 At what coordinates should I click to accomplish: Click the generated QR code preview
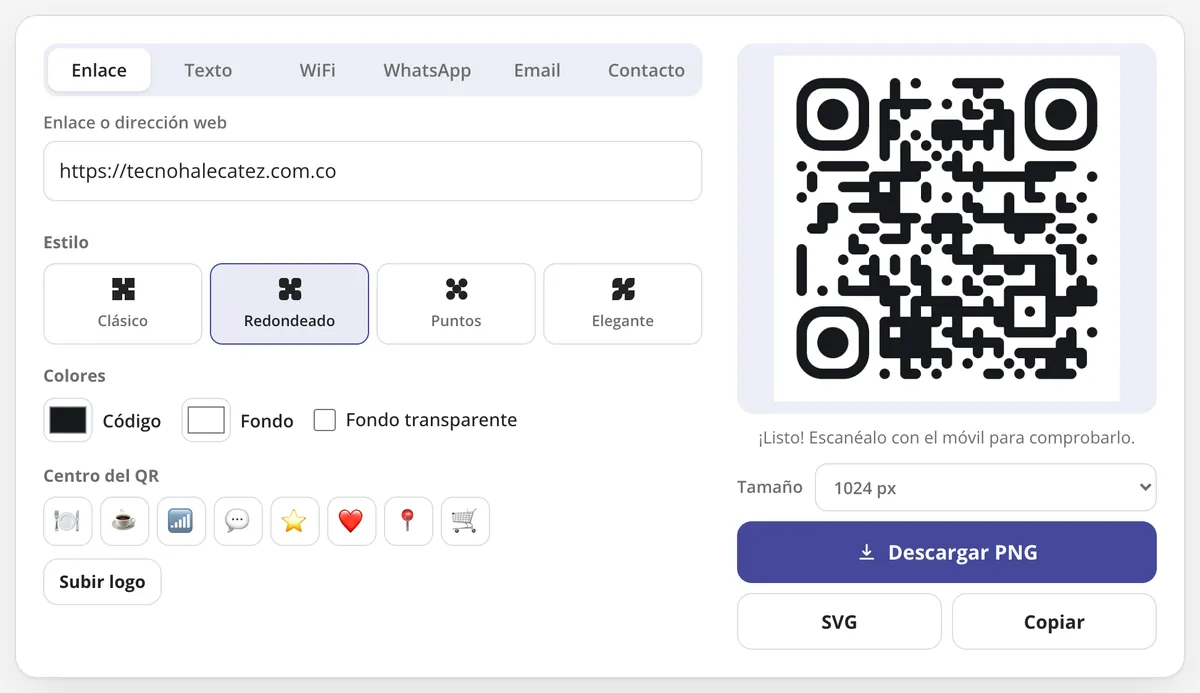pos(947,229)
